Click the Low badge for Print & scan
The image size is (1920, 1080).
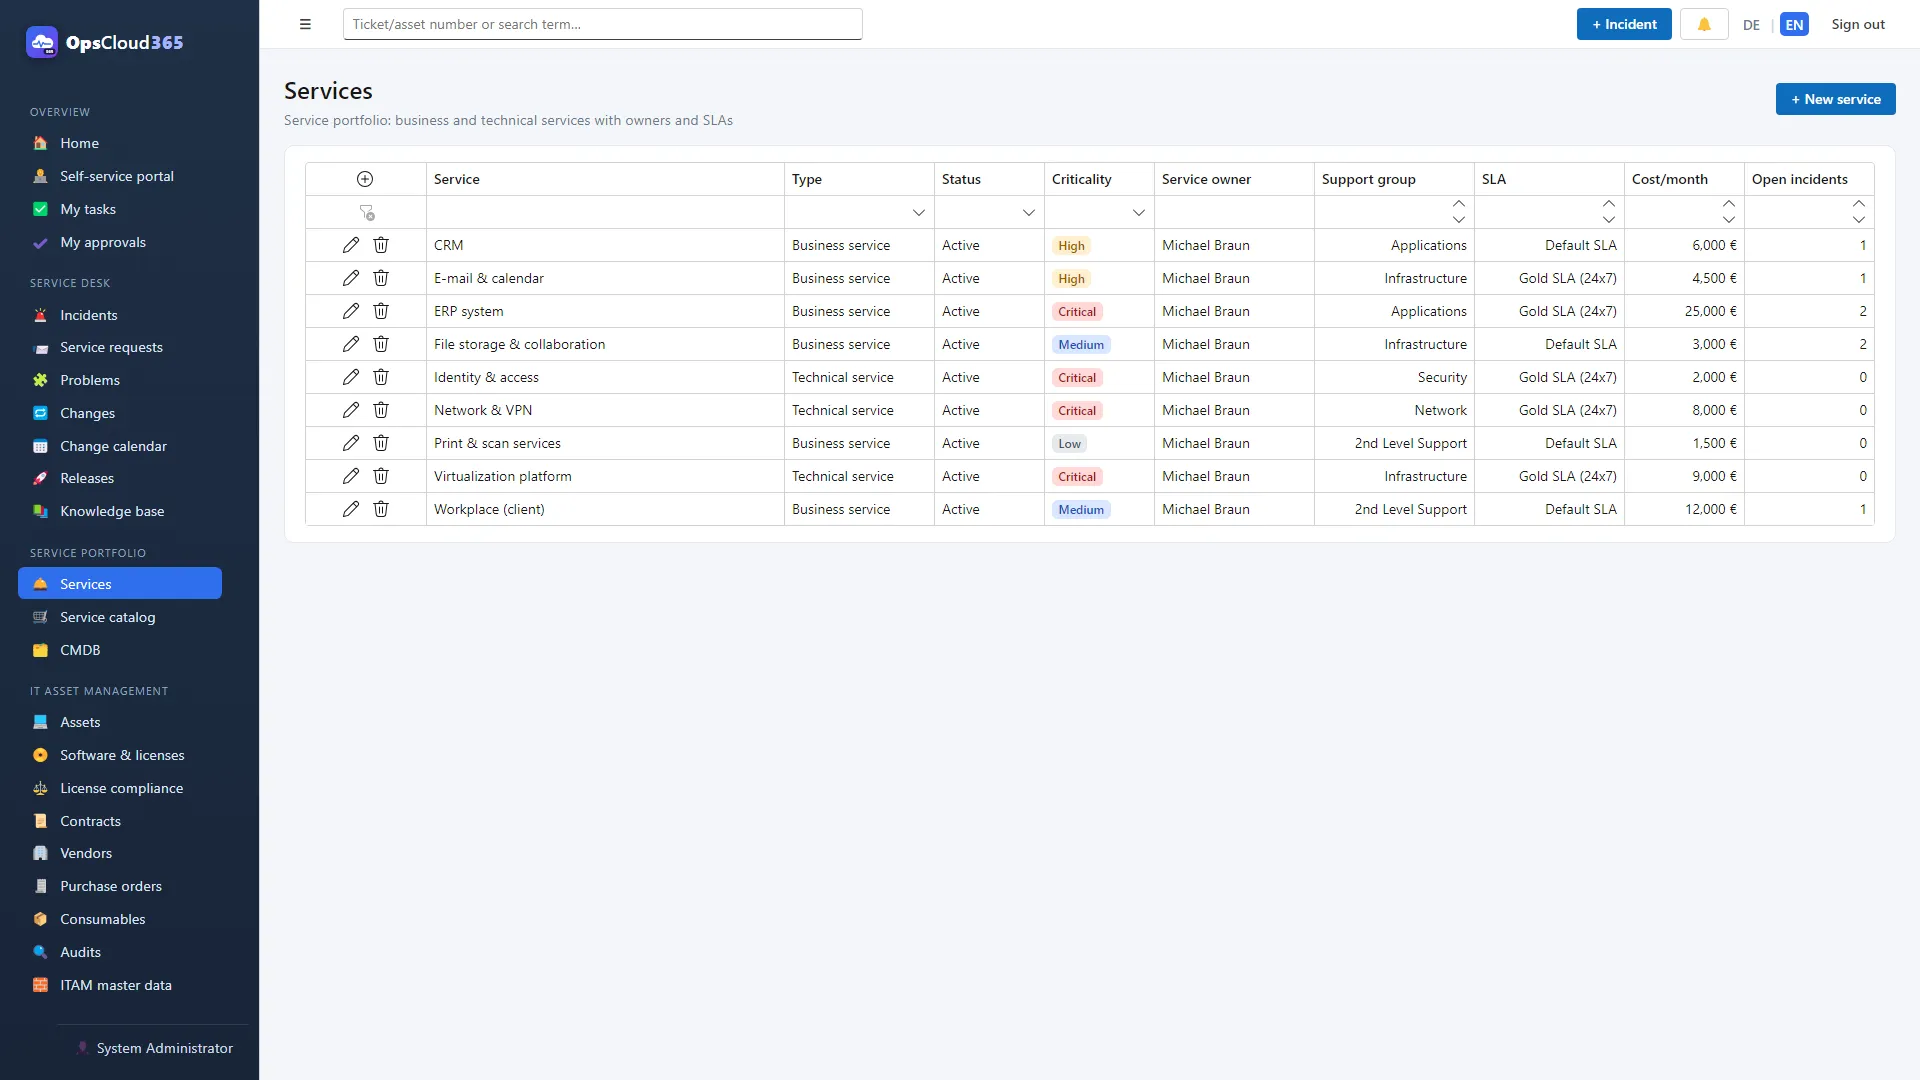tap(1069, 443)
